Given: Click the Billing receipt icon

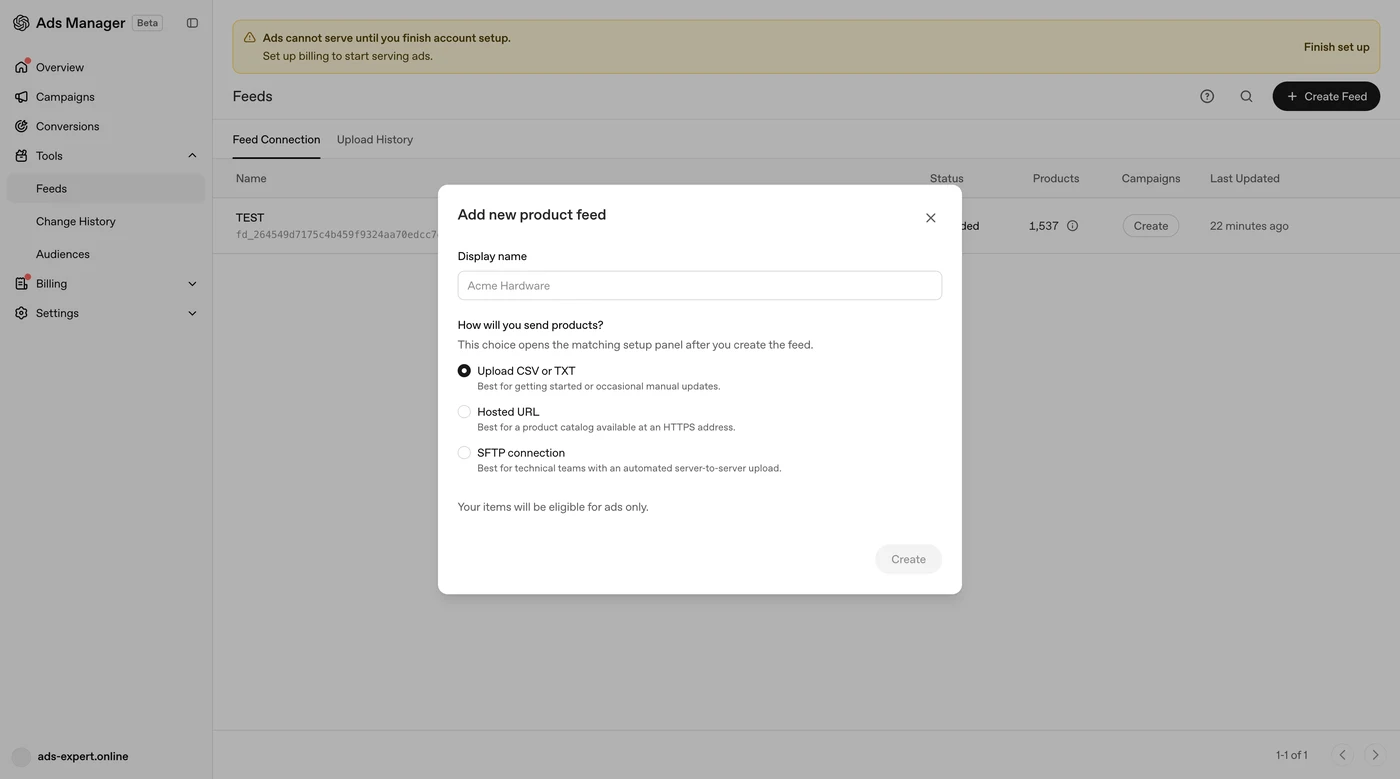Looking at the screenshot, I should pyautogui.click(x=21, y=284).
